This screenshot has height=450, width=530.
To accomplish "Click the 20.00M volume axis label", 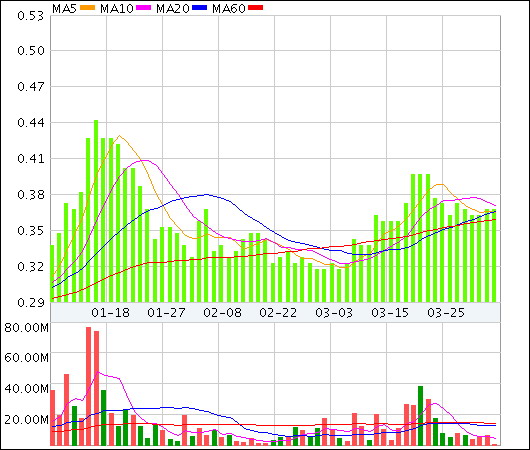I will (26, 420).
